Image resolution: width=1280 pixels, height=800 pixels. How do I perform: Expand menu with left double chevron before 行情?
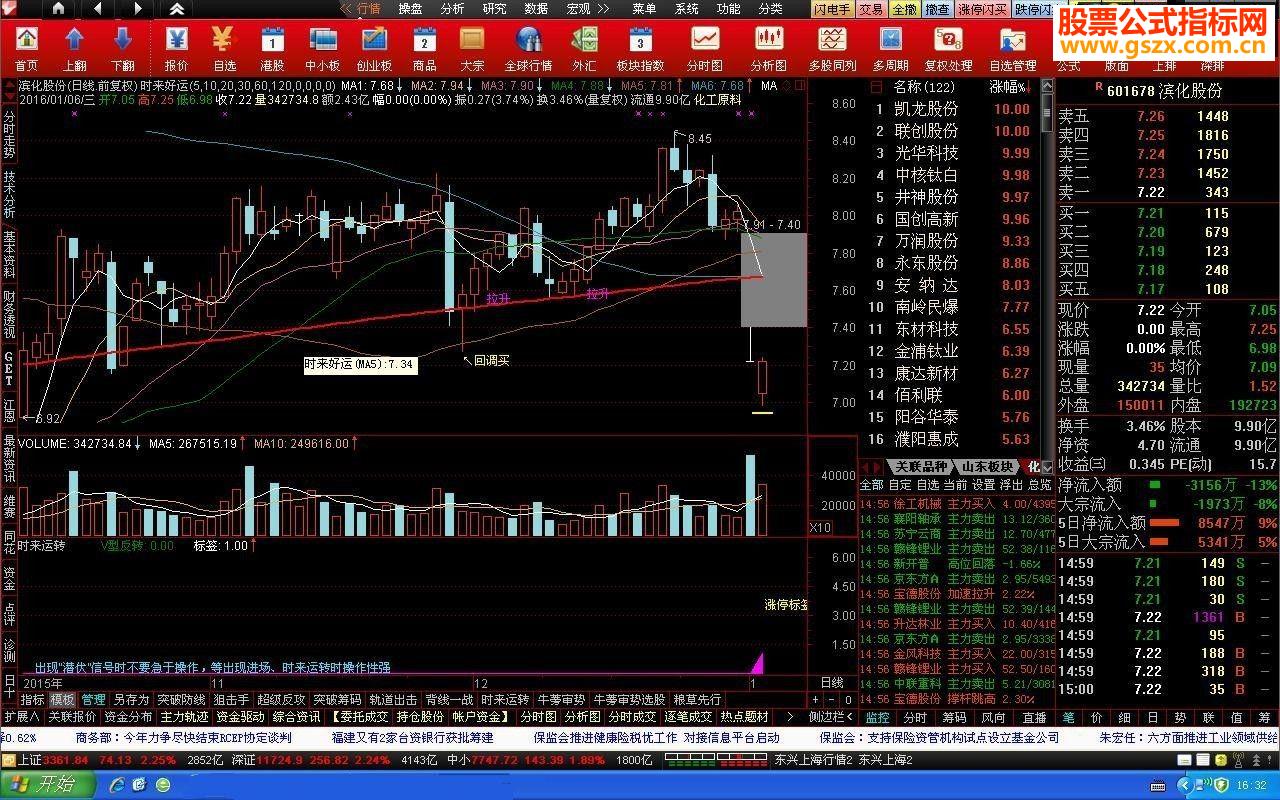coord(346,9)
